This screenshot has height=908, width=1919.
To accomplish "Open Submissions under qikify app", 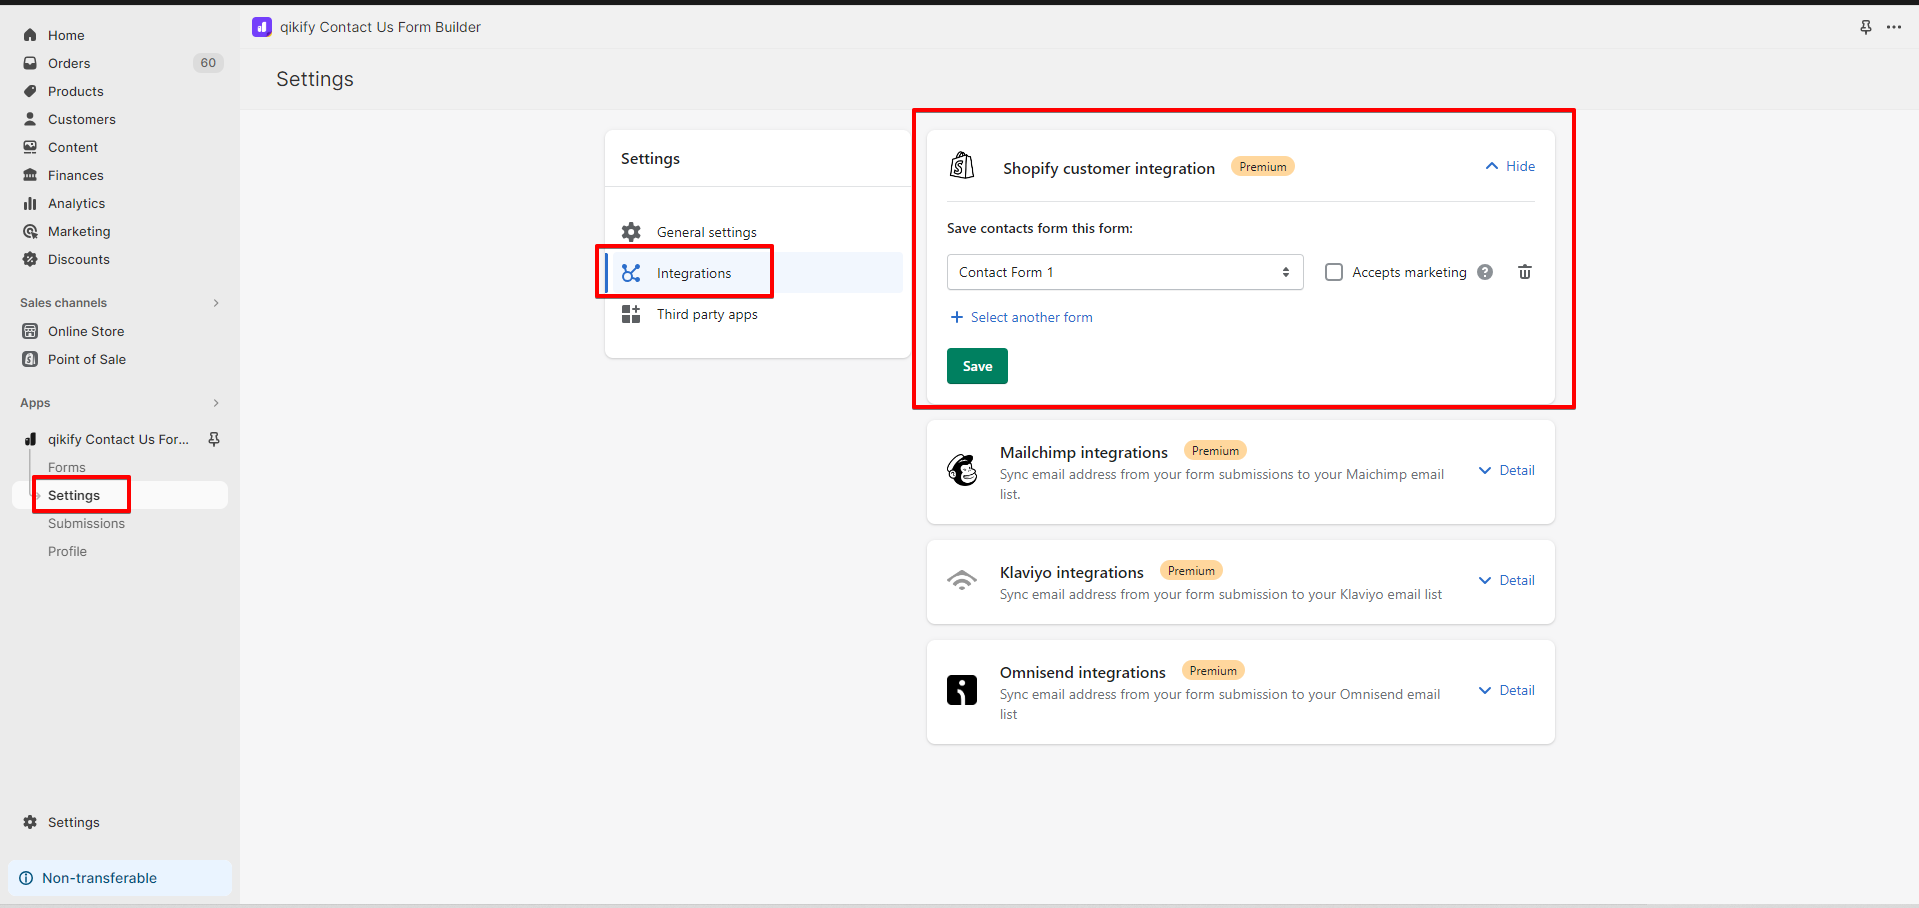I will (86, 523).
